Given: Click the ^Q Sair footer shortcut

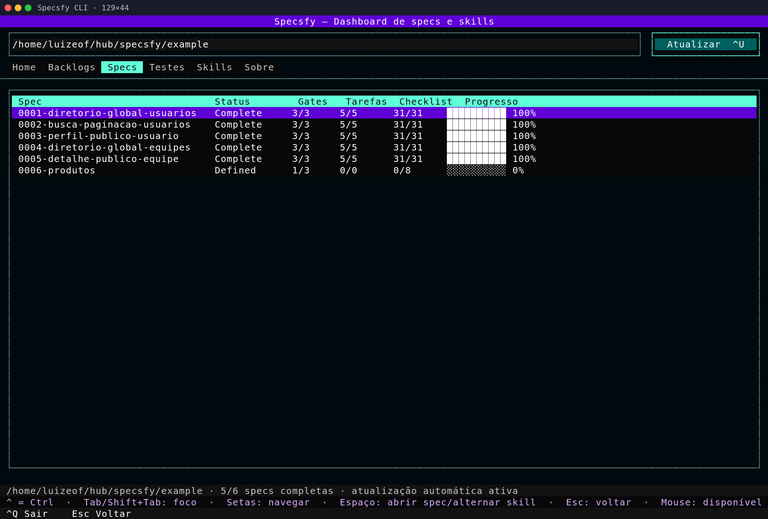Looking at the screenshot, I should tap(27, 514).
